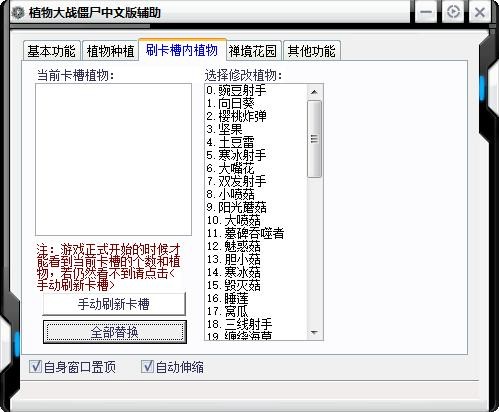Select 11.墓碑吞噬者 in plant list

(256, 233)
